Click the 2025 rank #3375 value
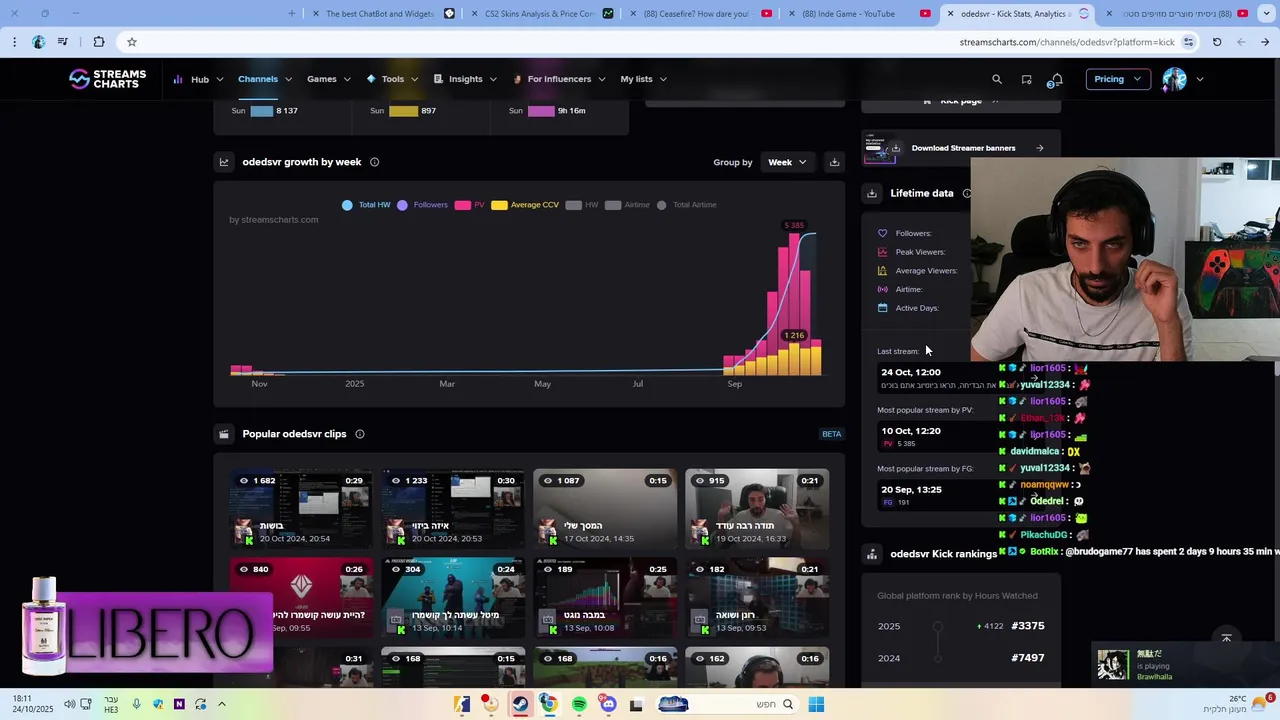 1028,626
